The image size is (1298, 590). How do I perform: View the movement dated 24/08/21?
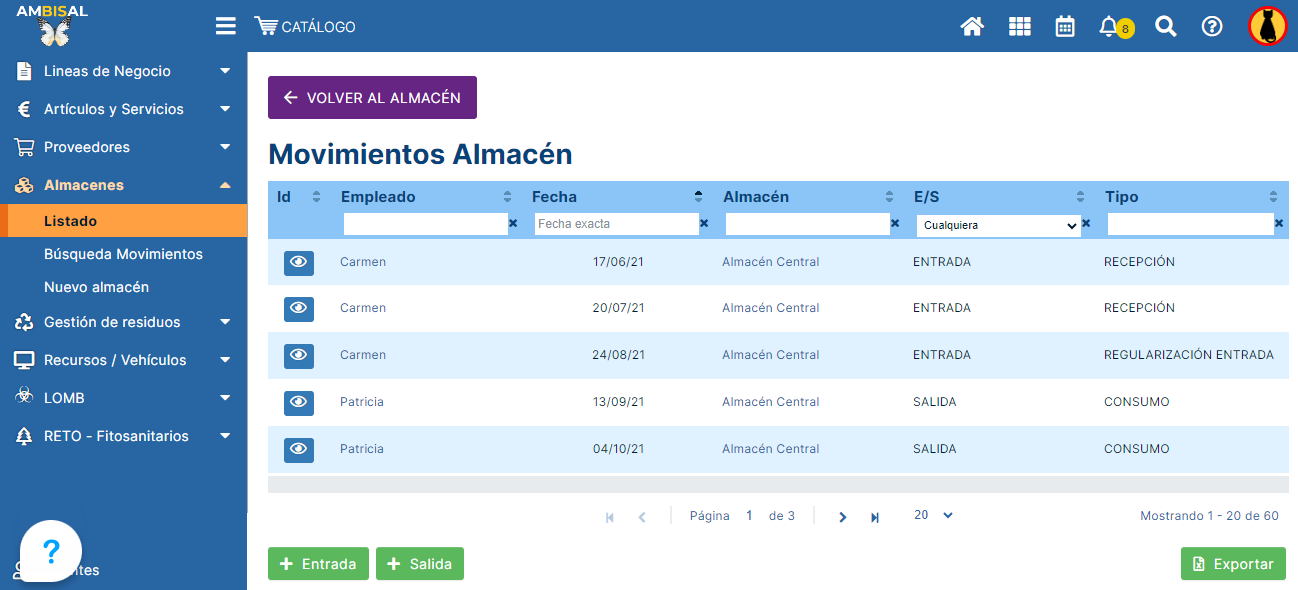pyautogui.click(x=298, y=355)
